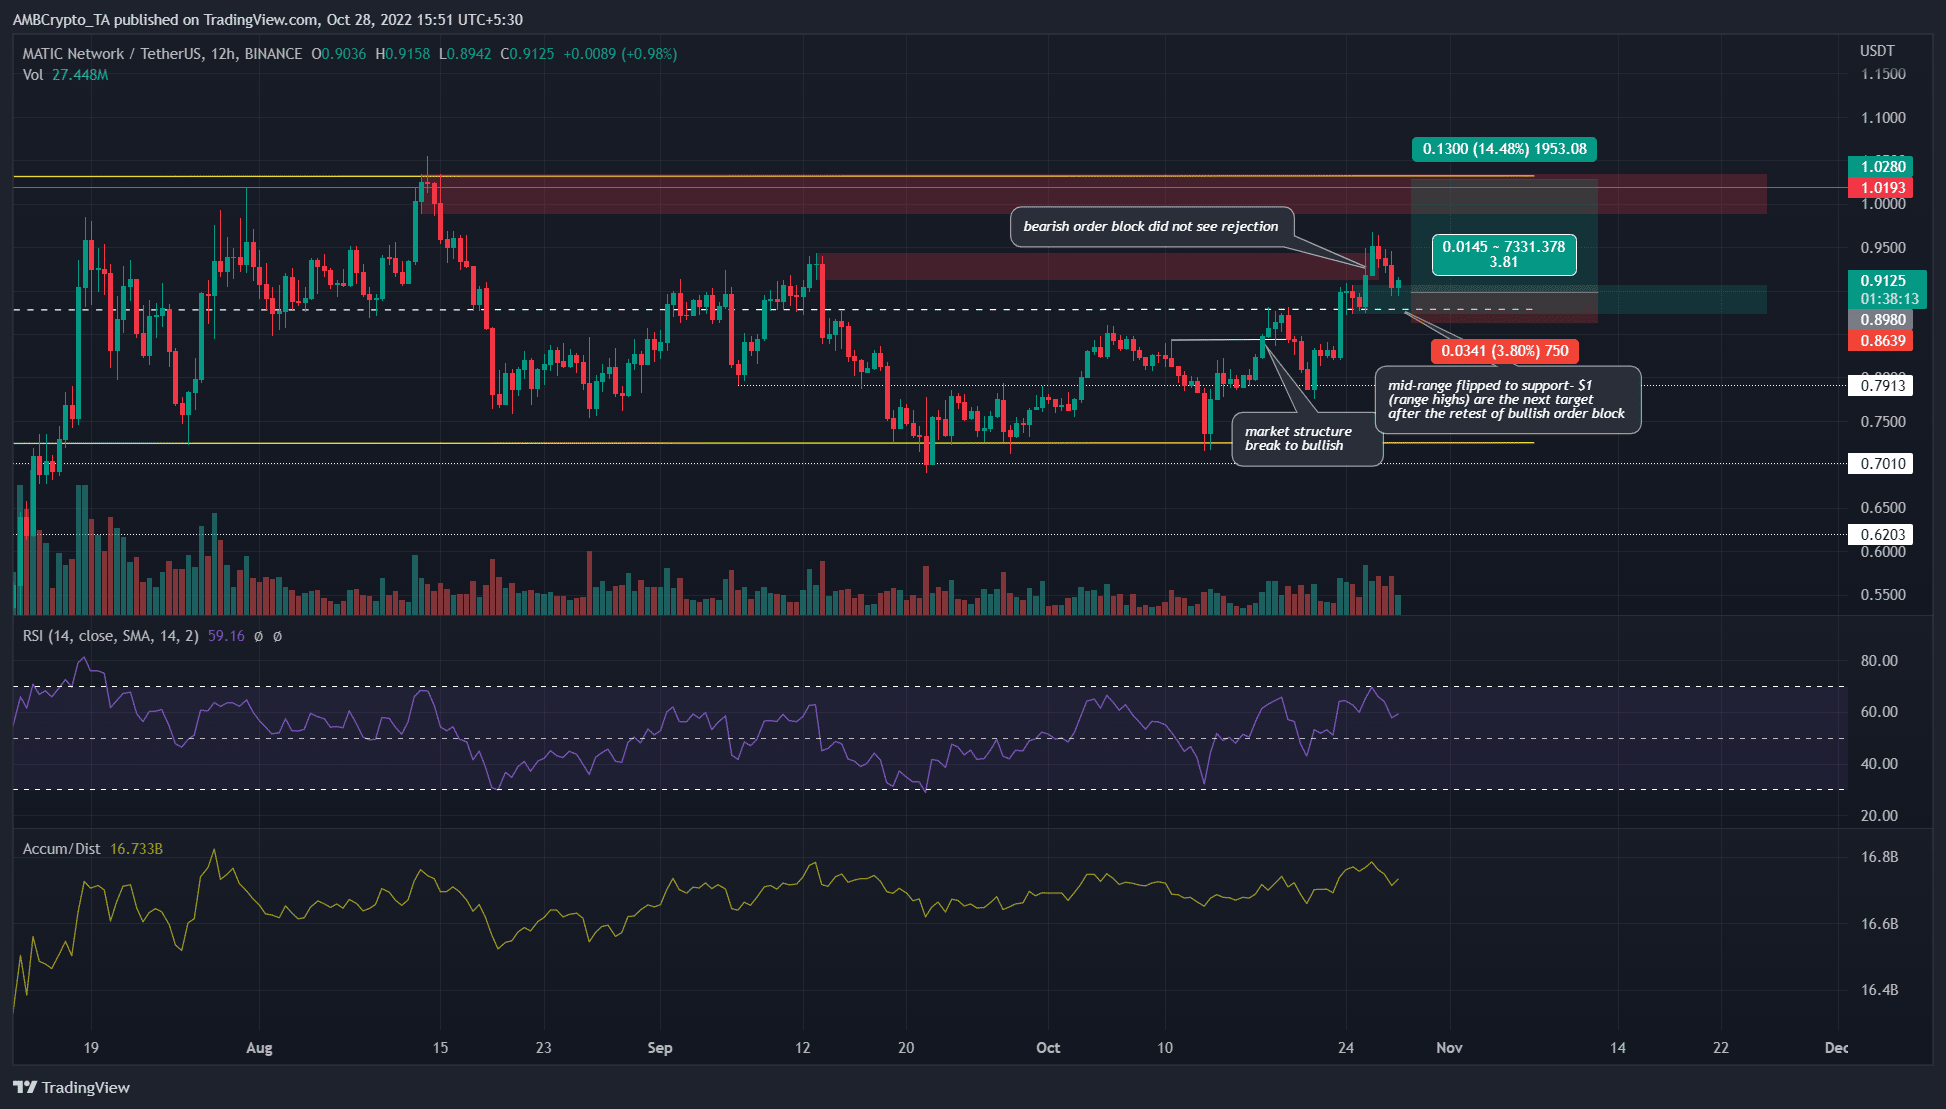The height and width of the screenshot is (1109, 1946).
Task: Click the change value +0.0089 (+0.98%)
Action: tap(620, 54)
